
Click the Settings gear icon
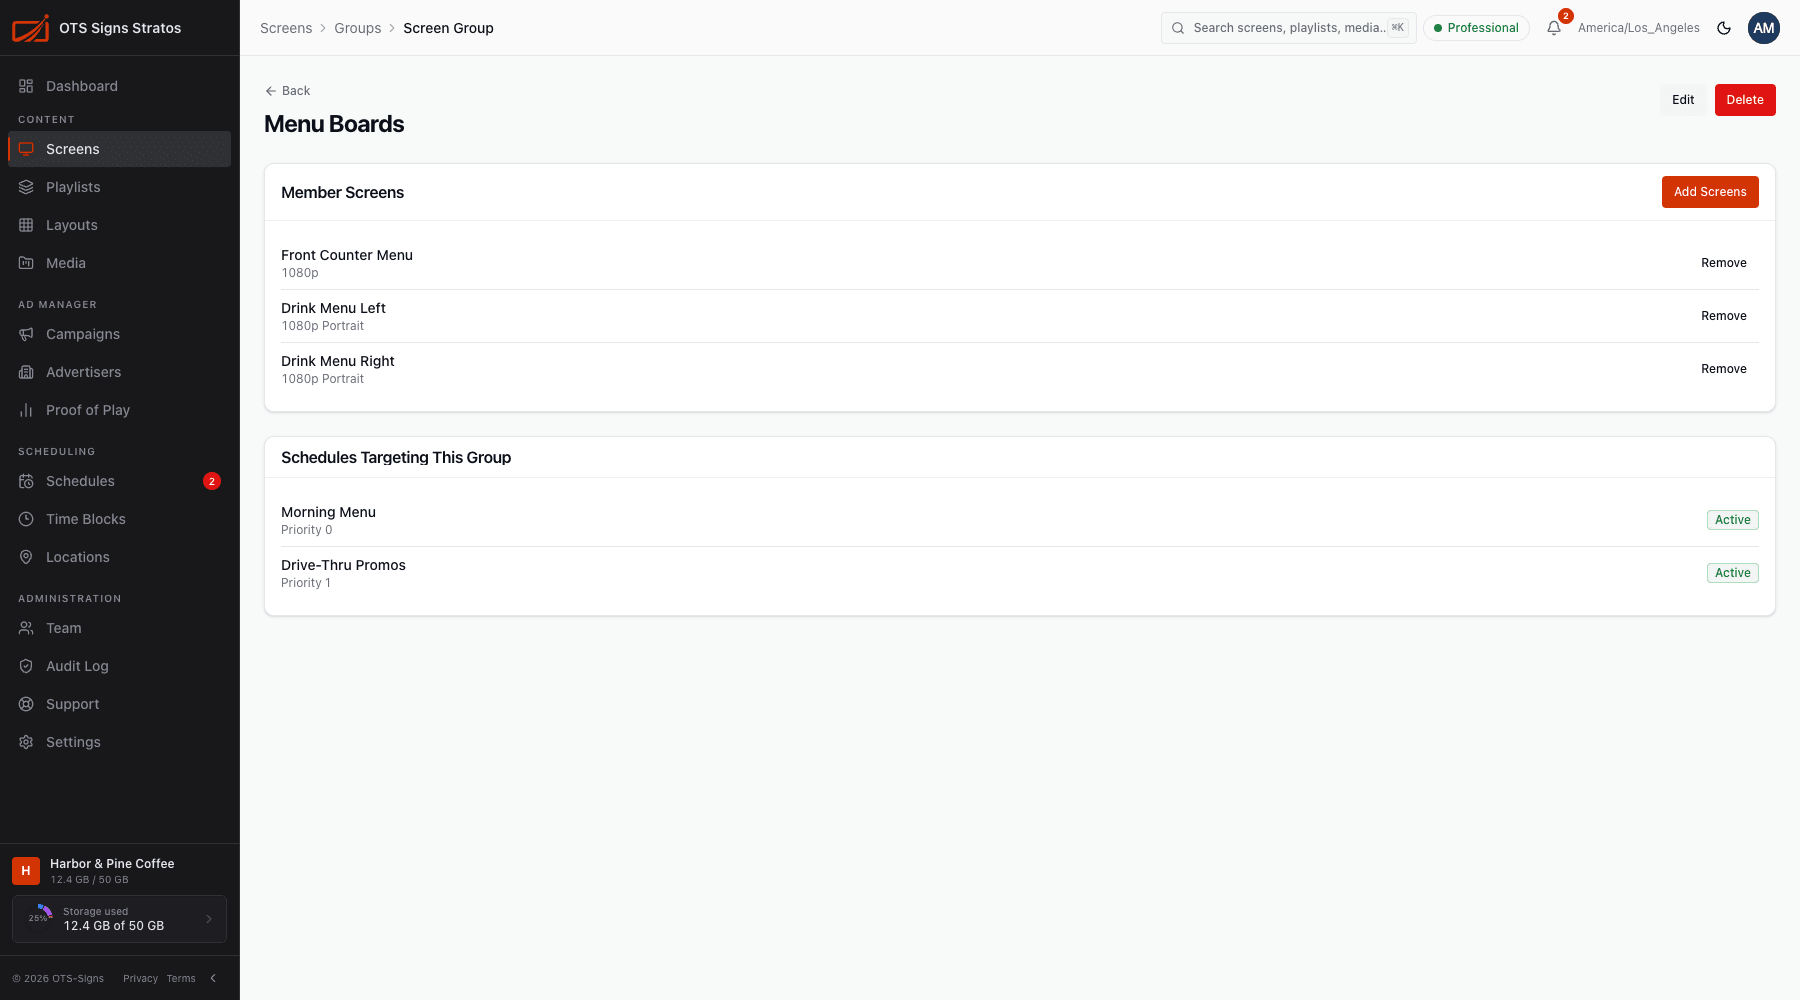(x=26, y=742)
